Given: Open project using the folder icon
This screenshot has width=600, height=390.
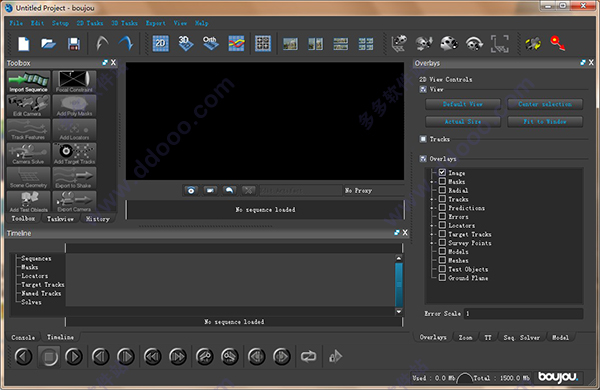Looking at the screenshot, I should [x=49, y=44].
